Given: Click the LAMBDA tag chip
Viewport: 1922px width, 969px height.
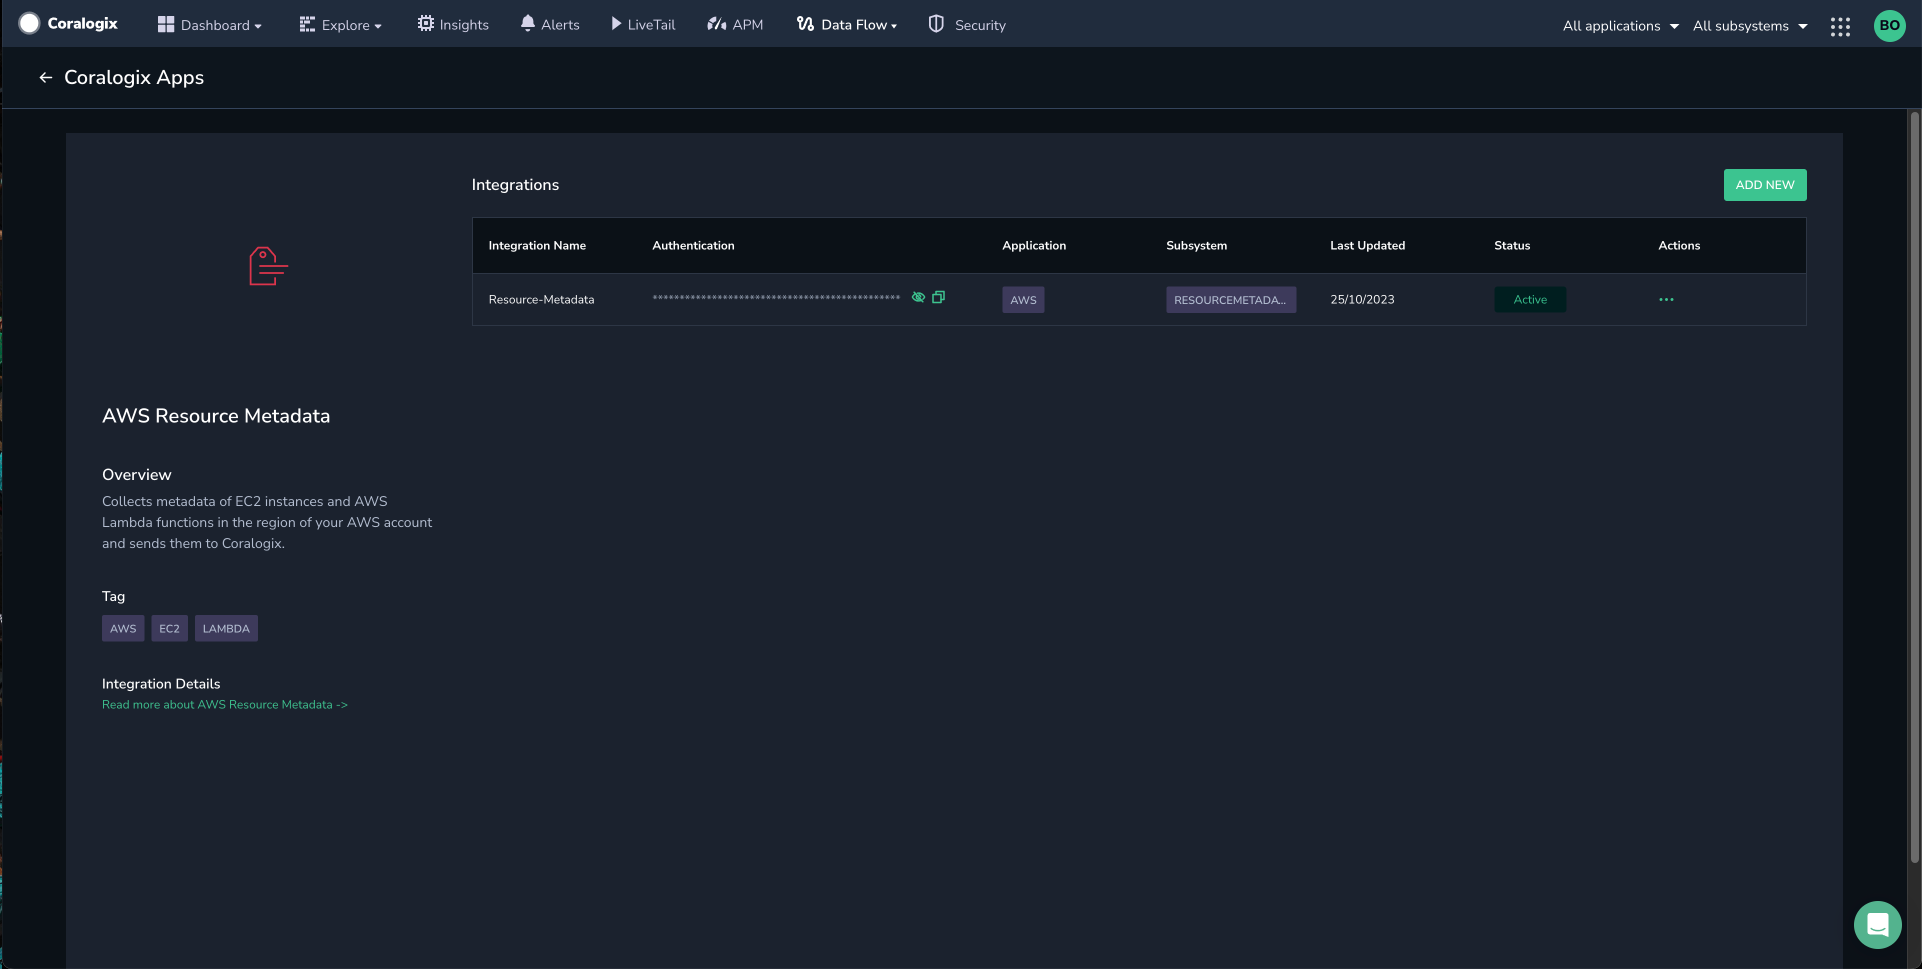Looking at the screenshot, I should pos(226,628).
